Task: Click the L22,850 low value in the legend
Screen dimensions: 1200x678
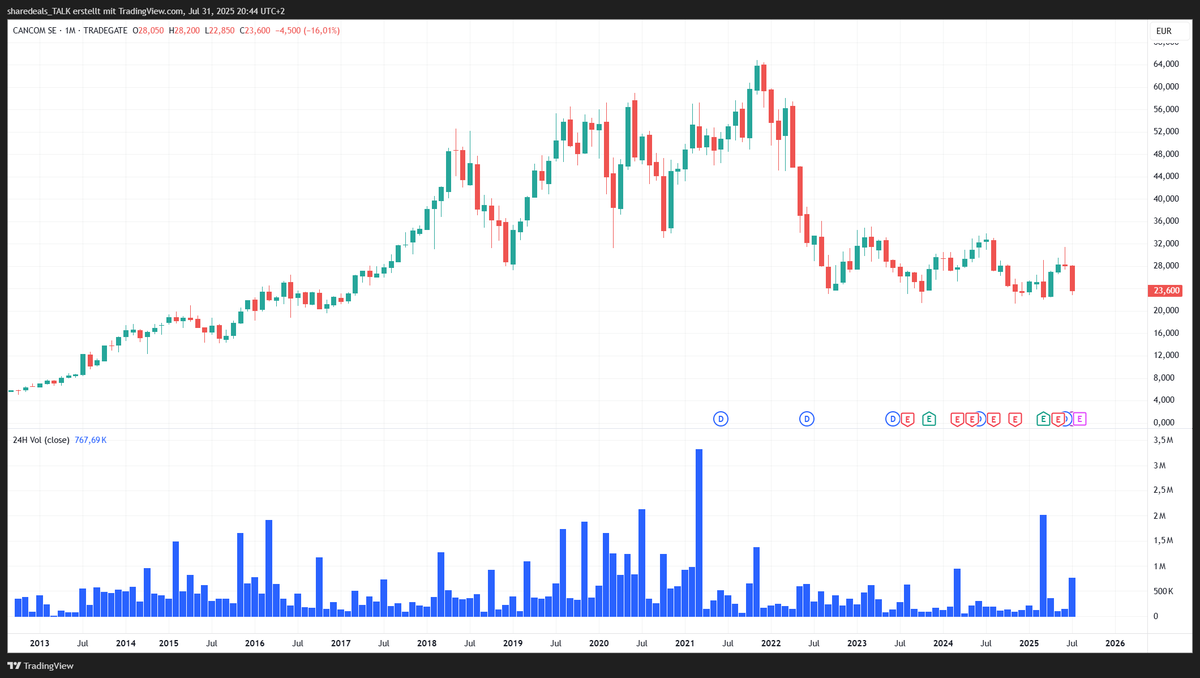Action: point(221,31)
